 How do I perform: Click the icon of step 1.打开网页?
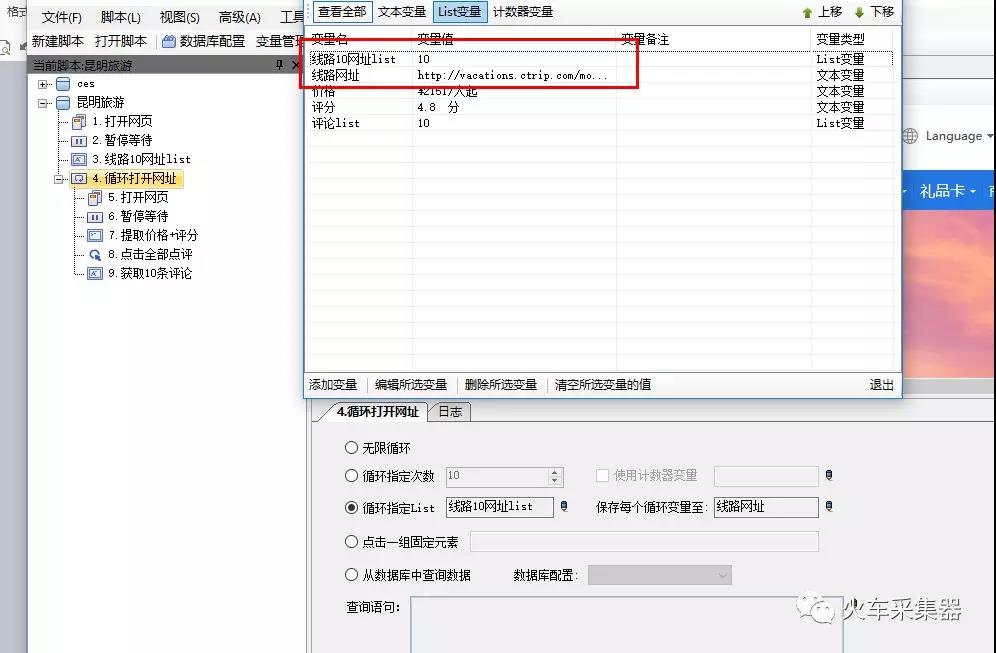tap(79, 122)
